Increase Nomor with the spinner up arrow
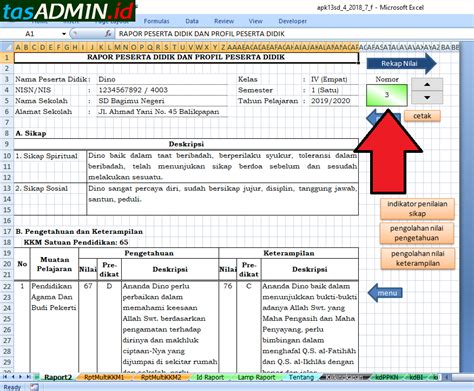Image resolution: width=474 pixels, height=391 pixels. [427, 85]
